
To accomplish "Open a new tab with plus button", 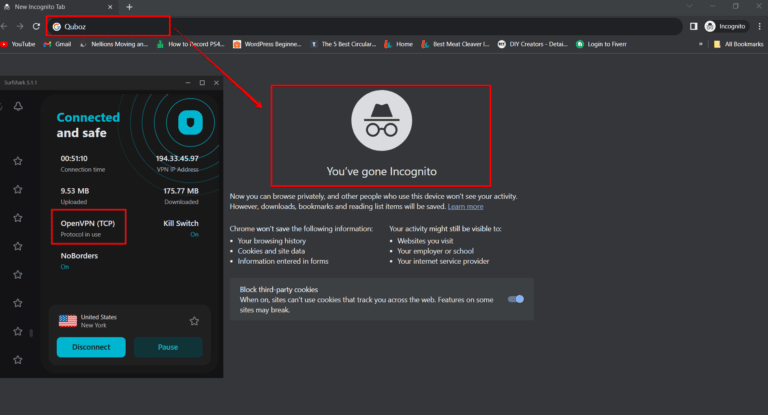I will click(130, 6).
